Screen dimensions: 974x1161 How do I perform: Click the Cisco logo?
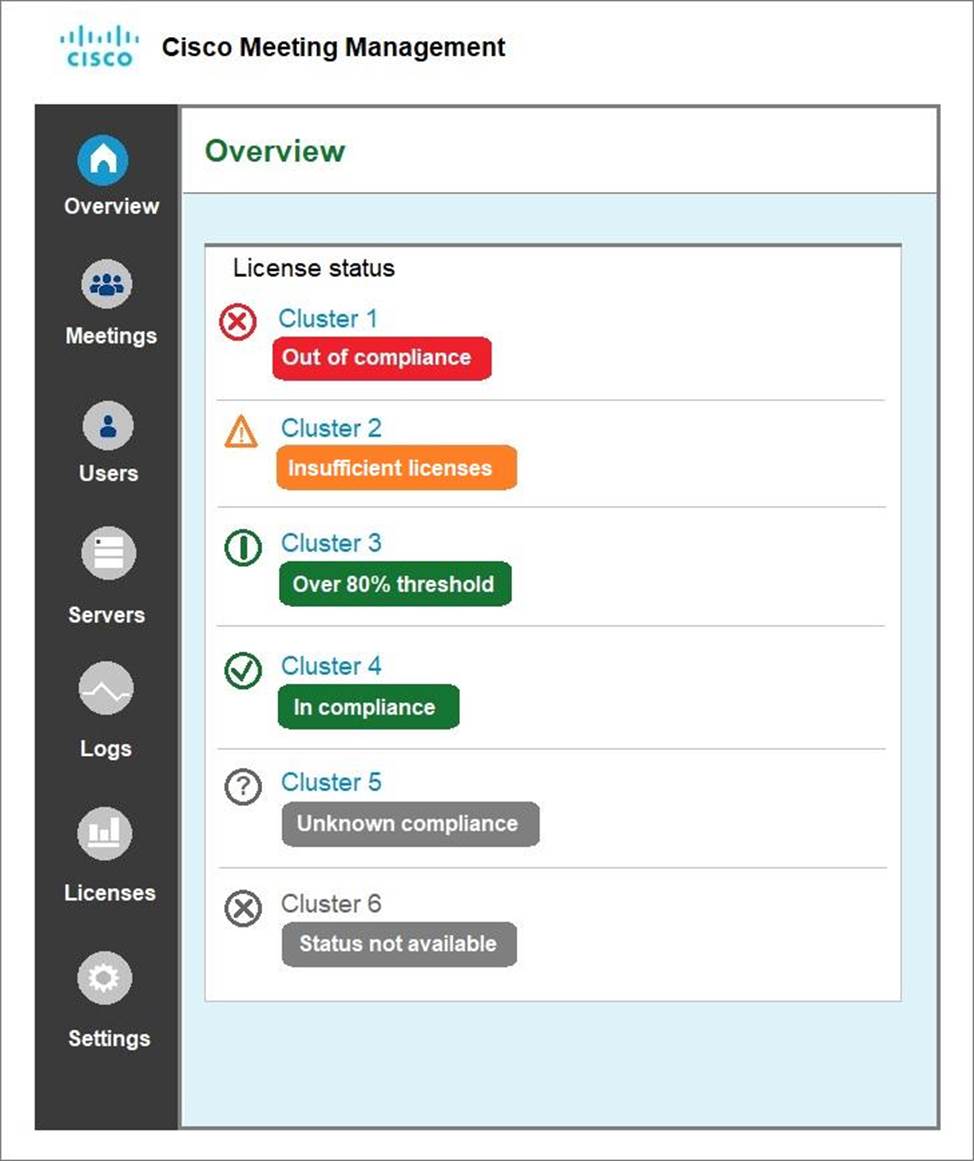(x=97, y=47)
